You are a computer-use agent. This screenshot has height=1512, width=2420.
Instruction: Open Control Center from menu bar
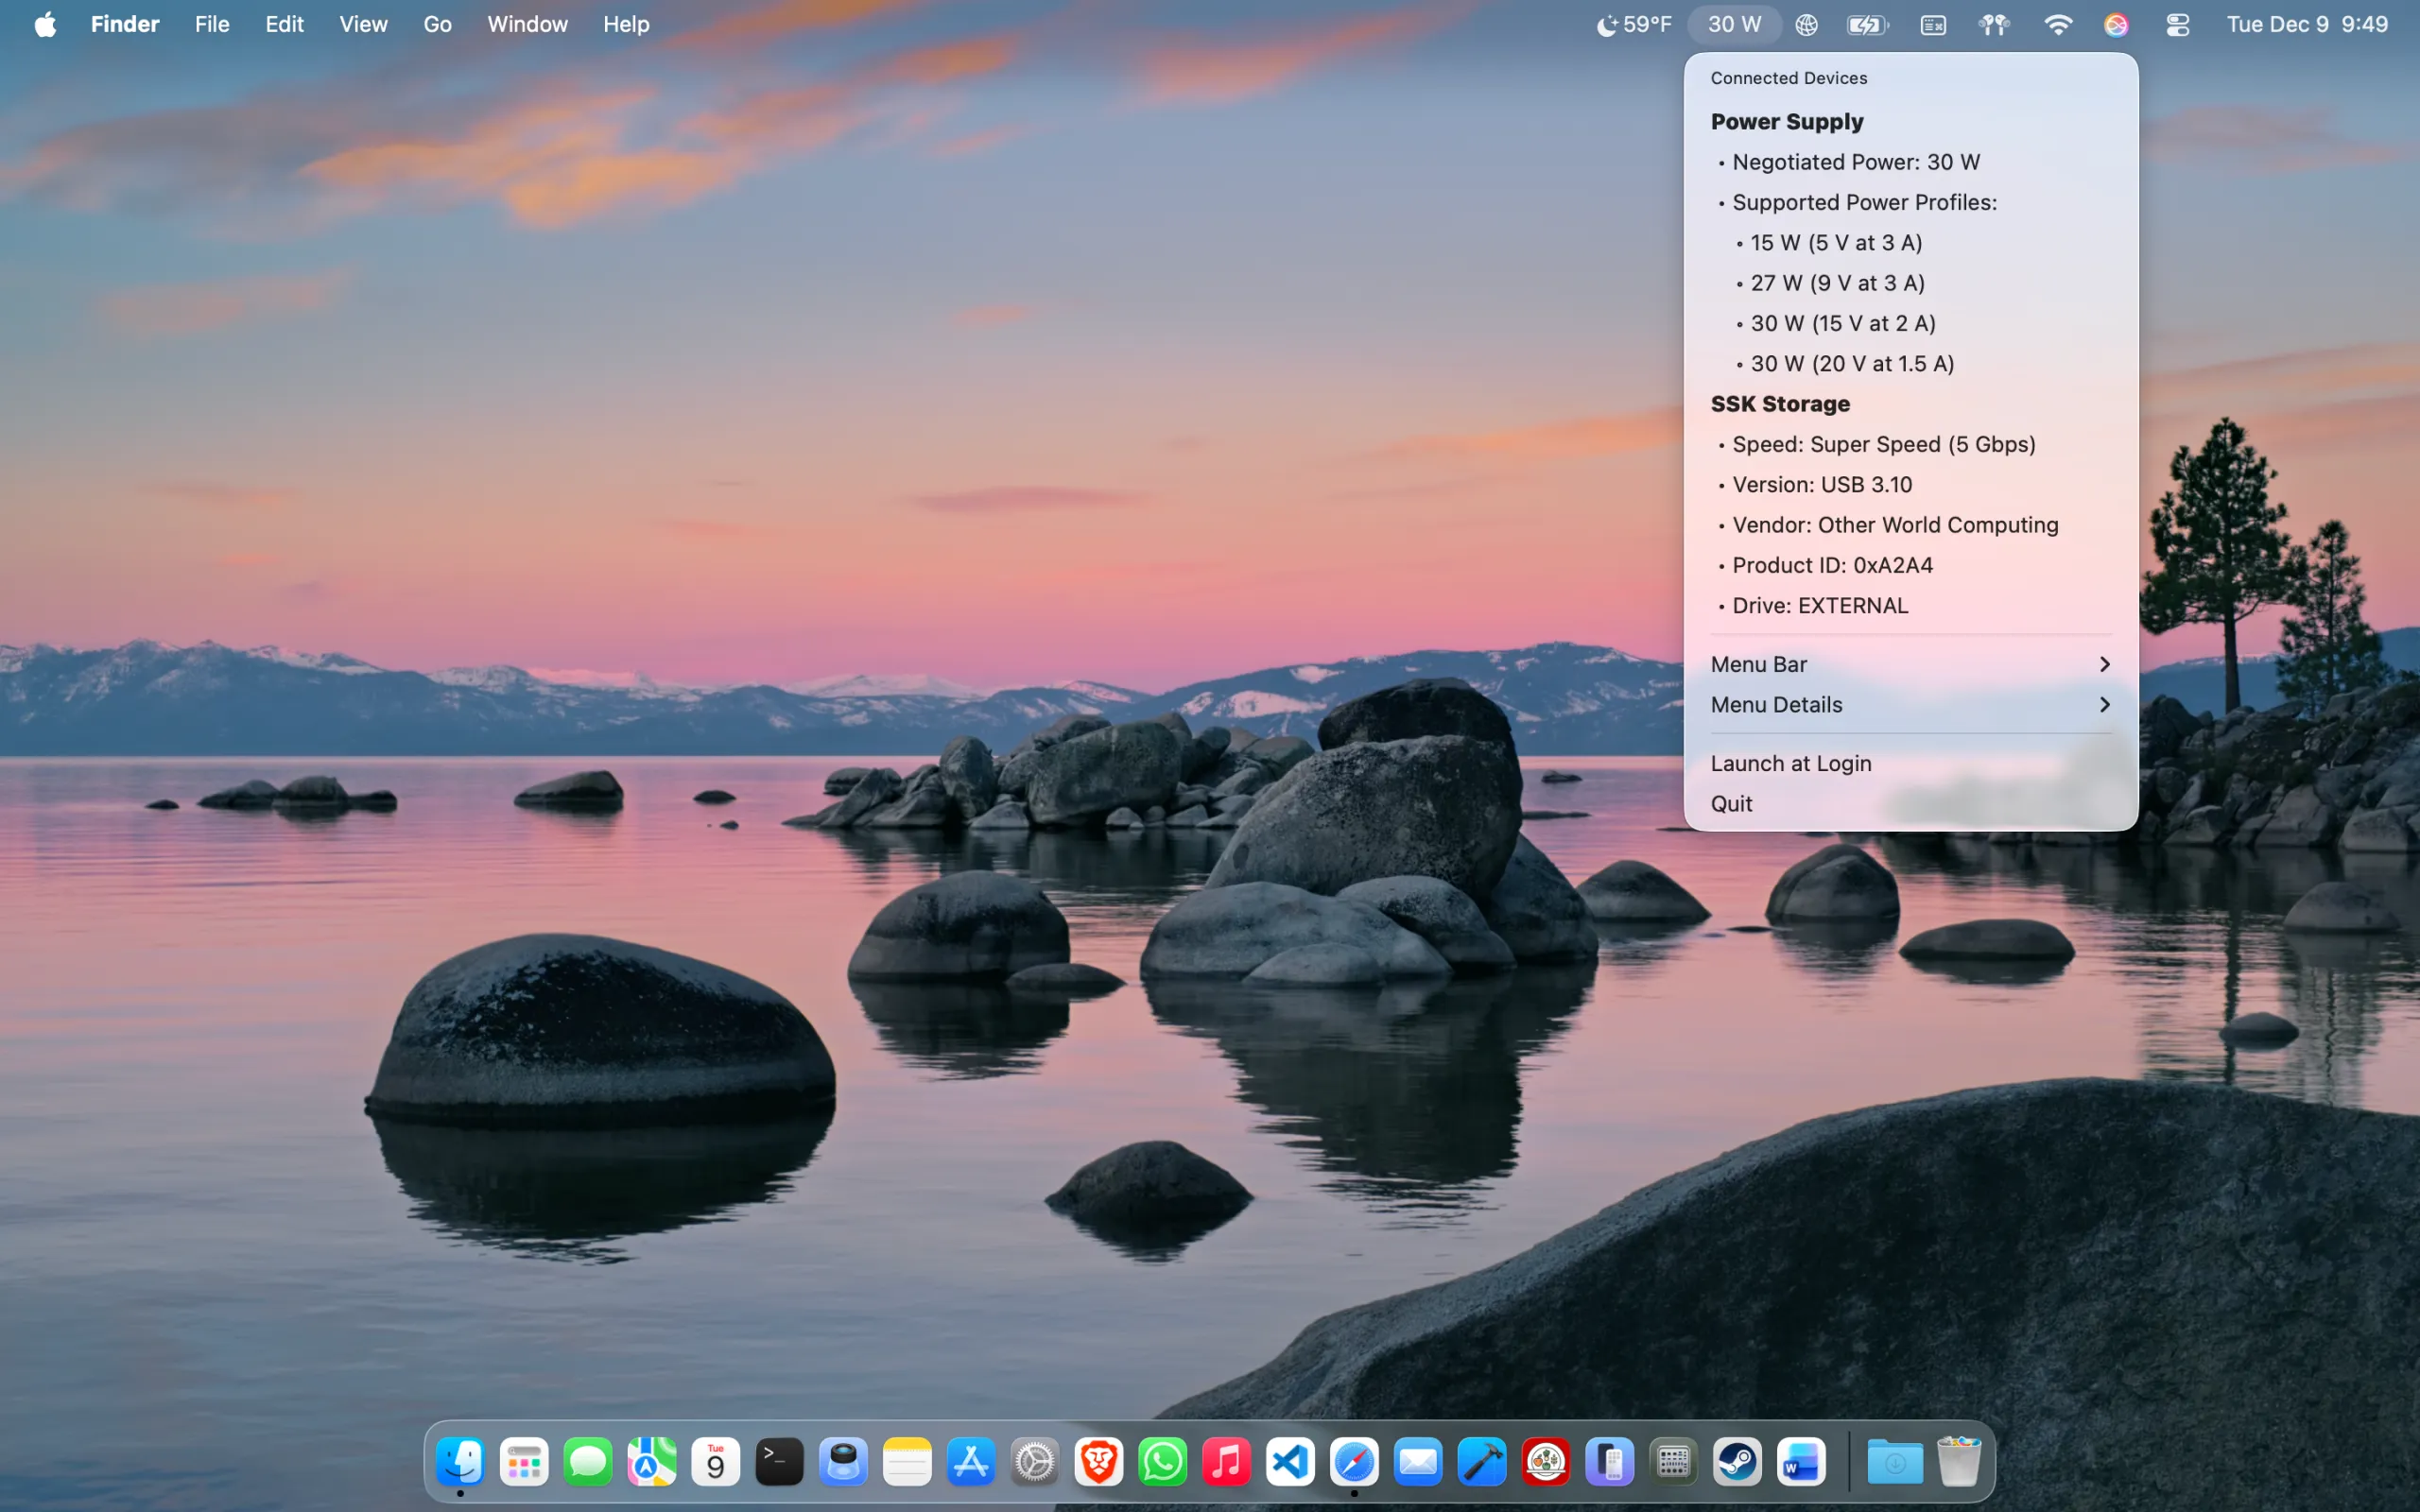tap(2178, 24)
